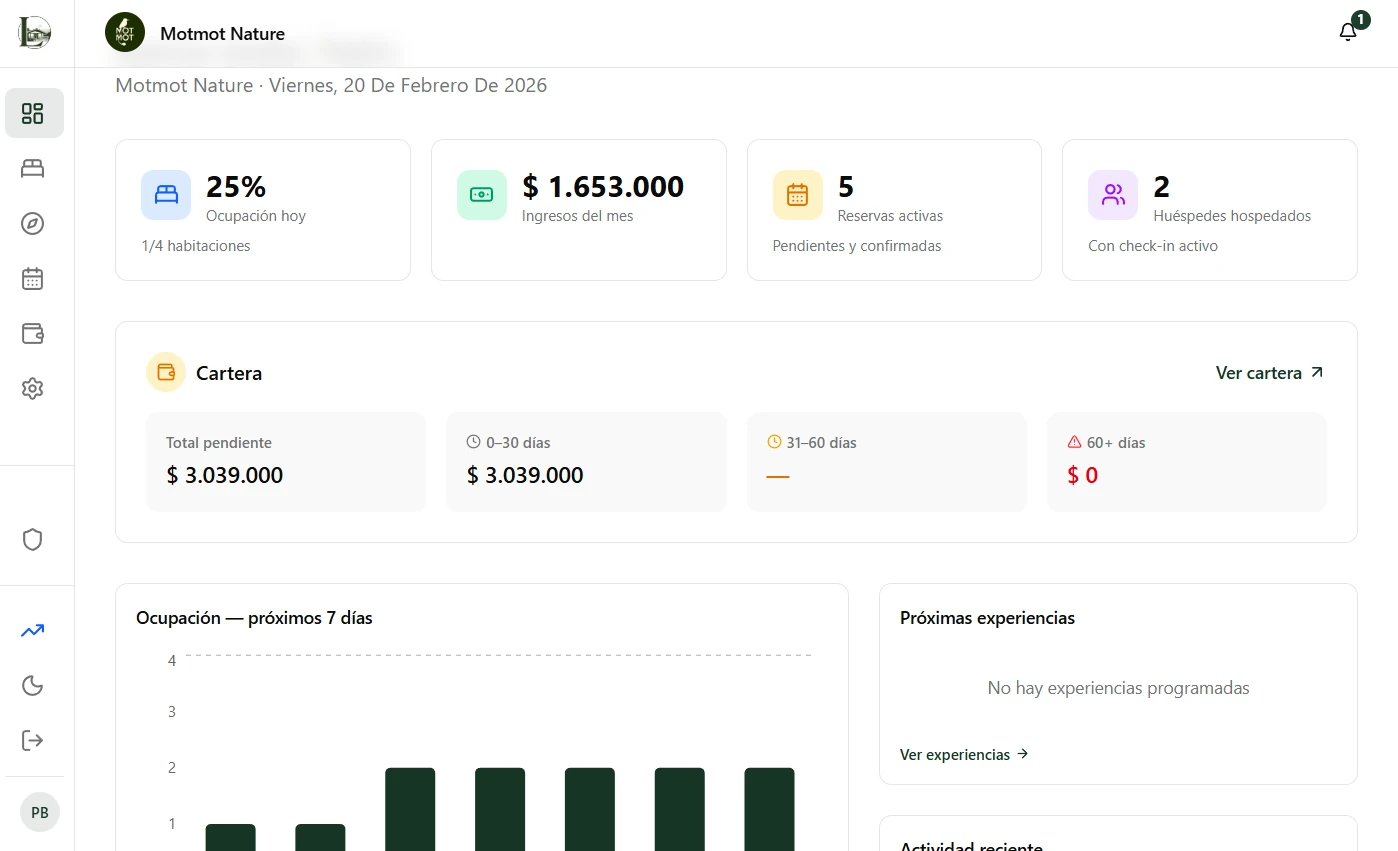
Task: Open the calendar reservations icon
Action: [33, 278]
